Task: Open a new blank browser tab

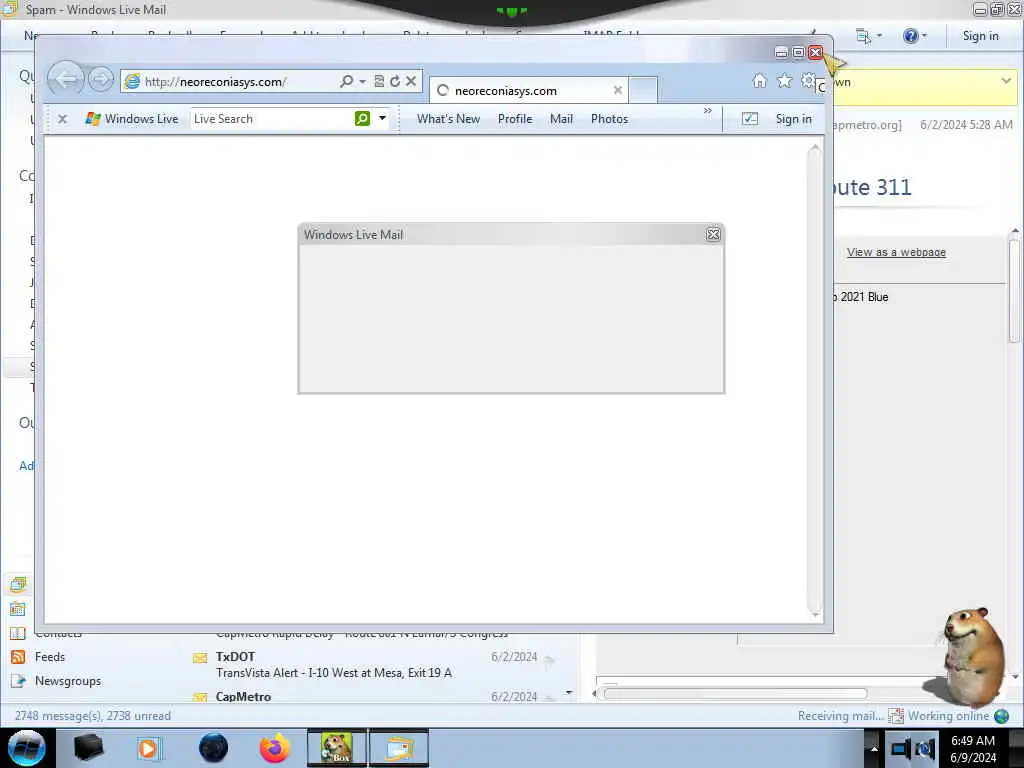Action: click(x=643, y=90)
